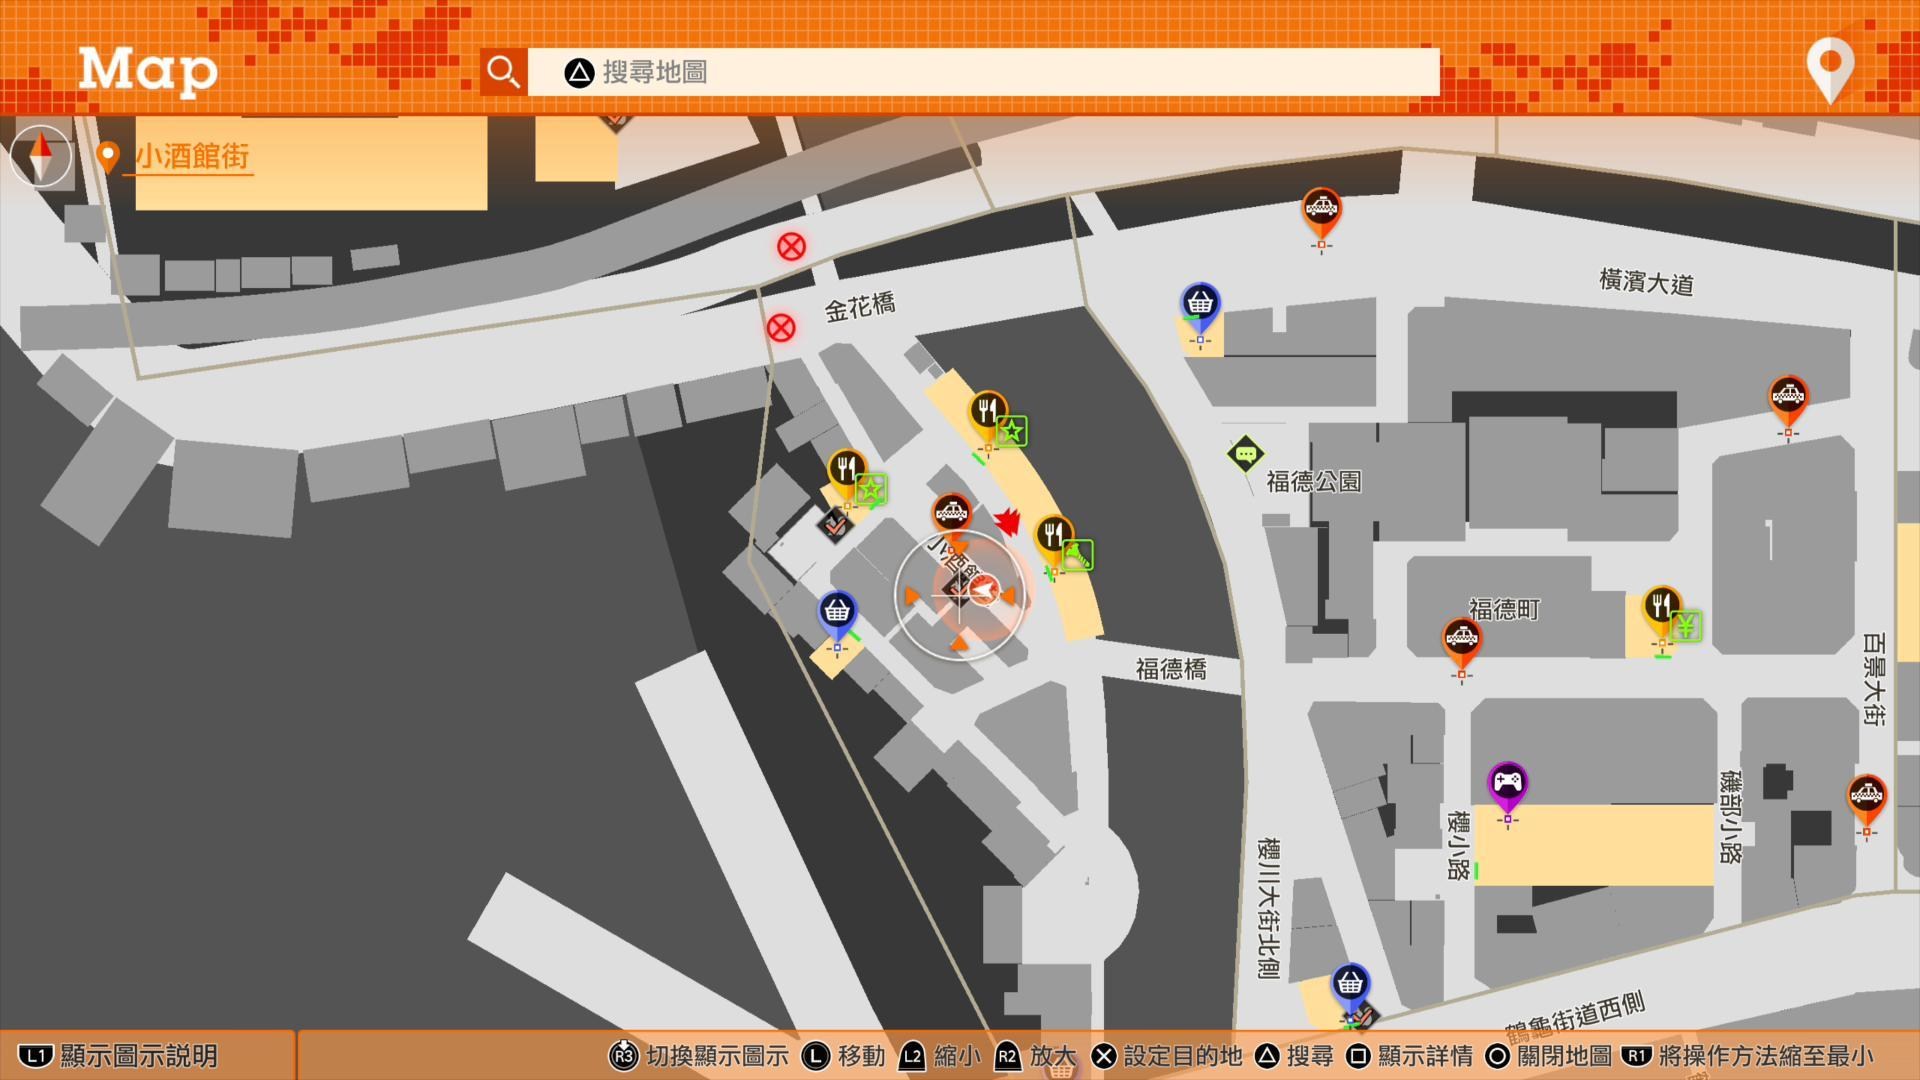Screen dimensions: 1920x1080
Task: Click the magnifying glass search icon
Action: (503, 72)
